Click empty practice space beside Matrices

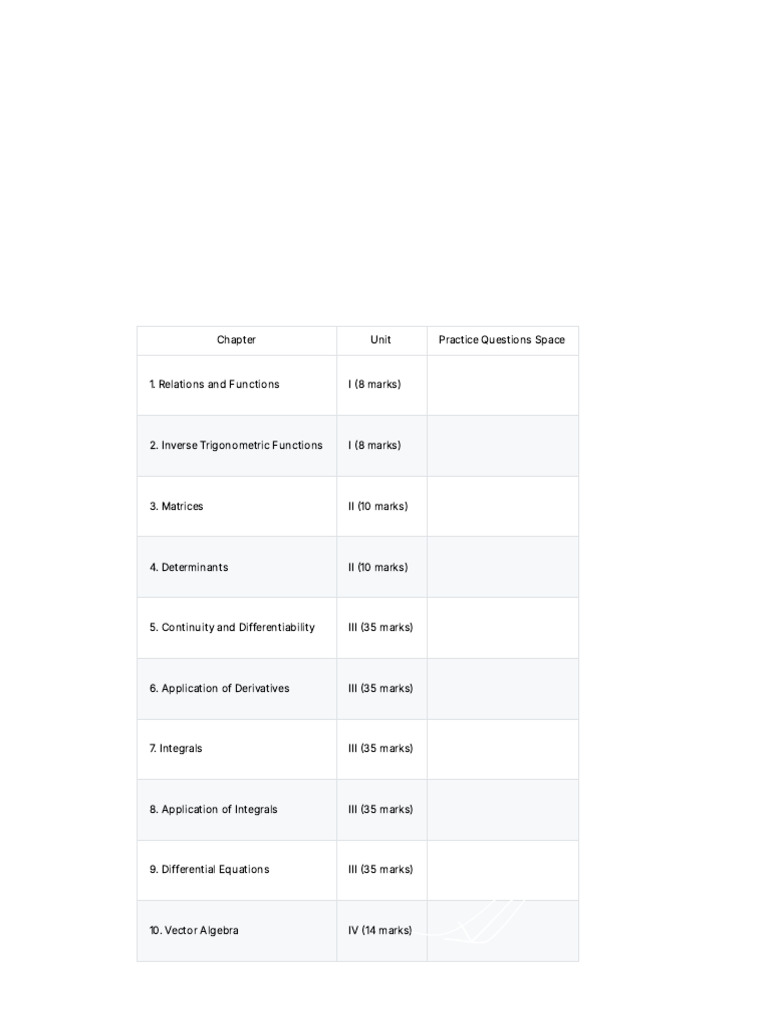click(x=502, y=507)
